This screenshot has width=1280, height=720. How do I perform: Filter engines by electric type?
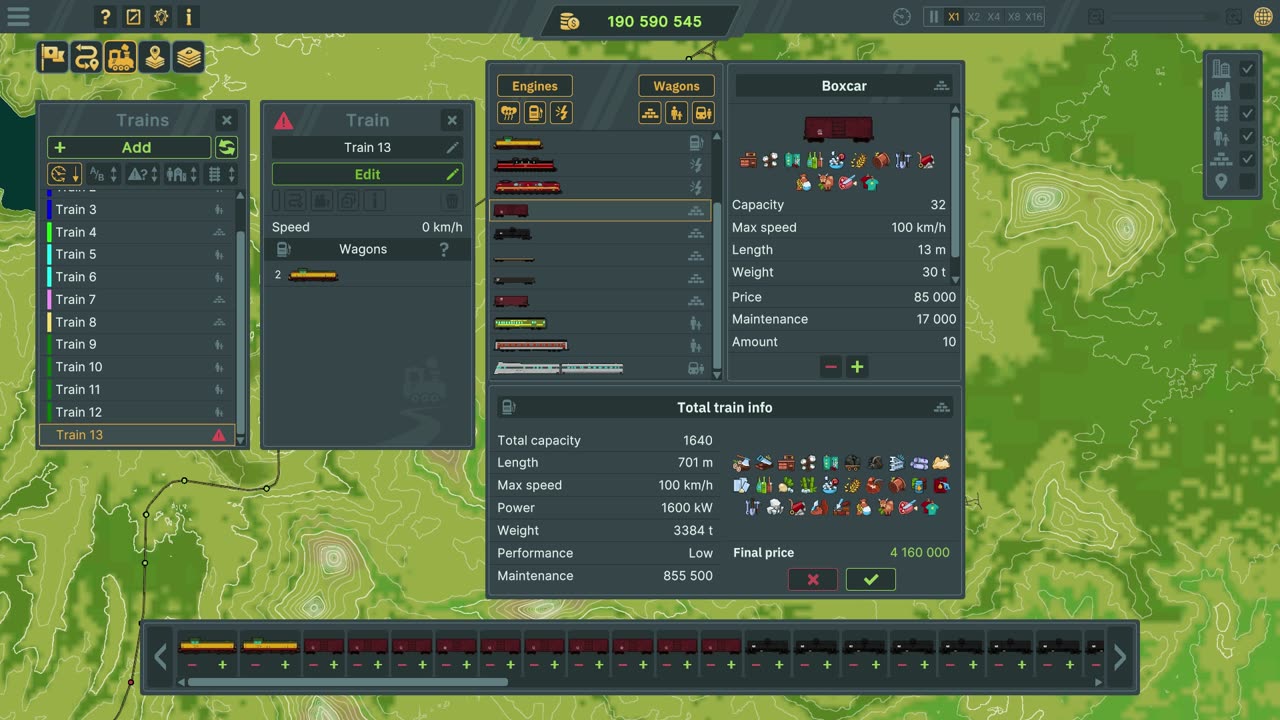(x=562, y=113)
